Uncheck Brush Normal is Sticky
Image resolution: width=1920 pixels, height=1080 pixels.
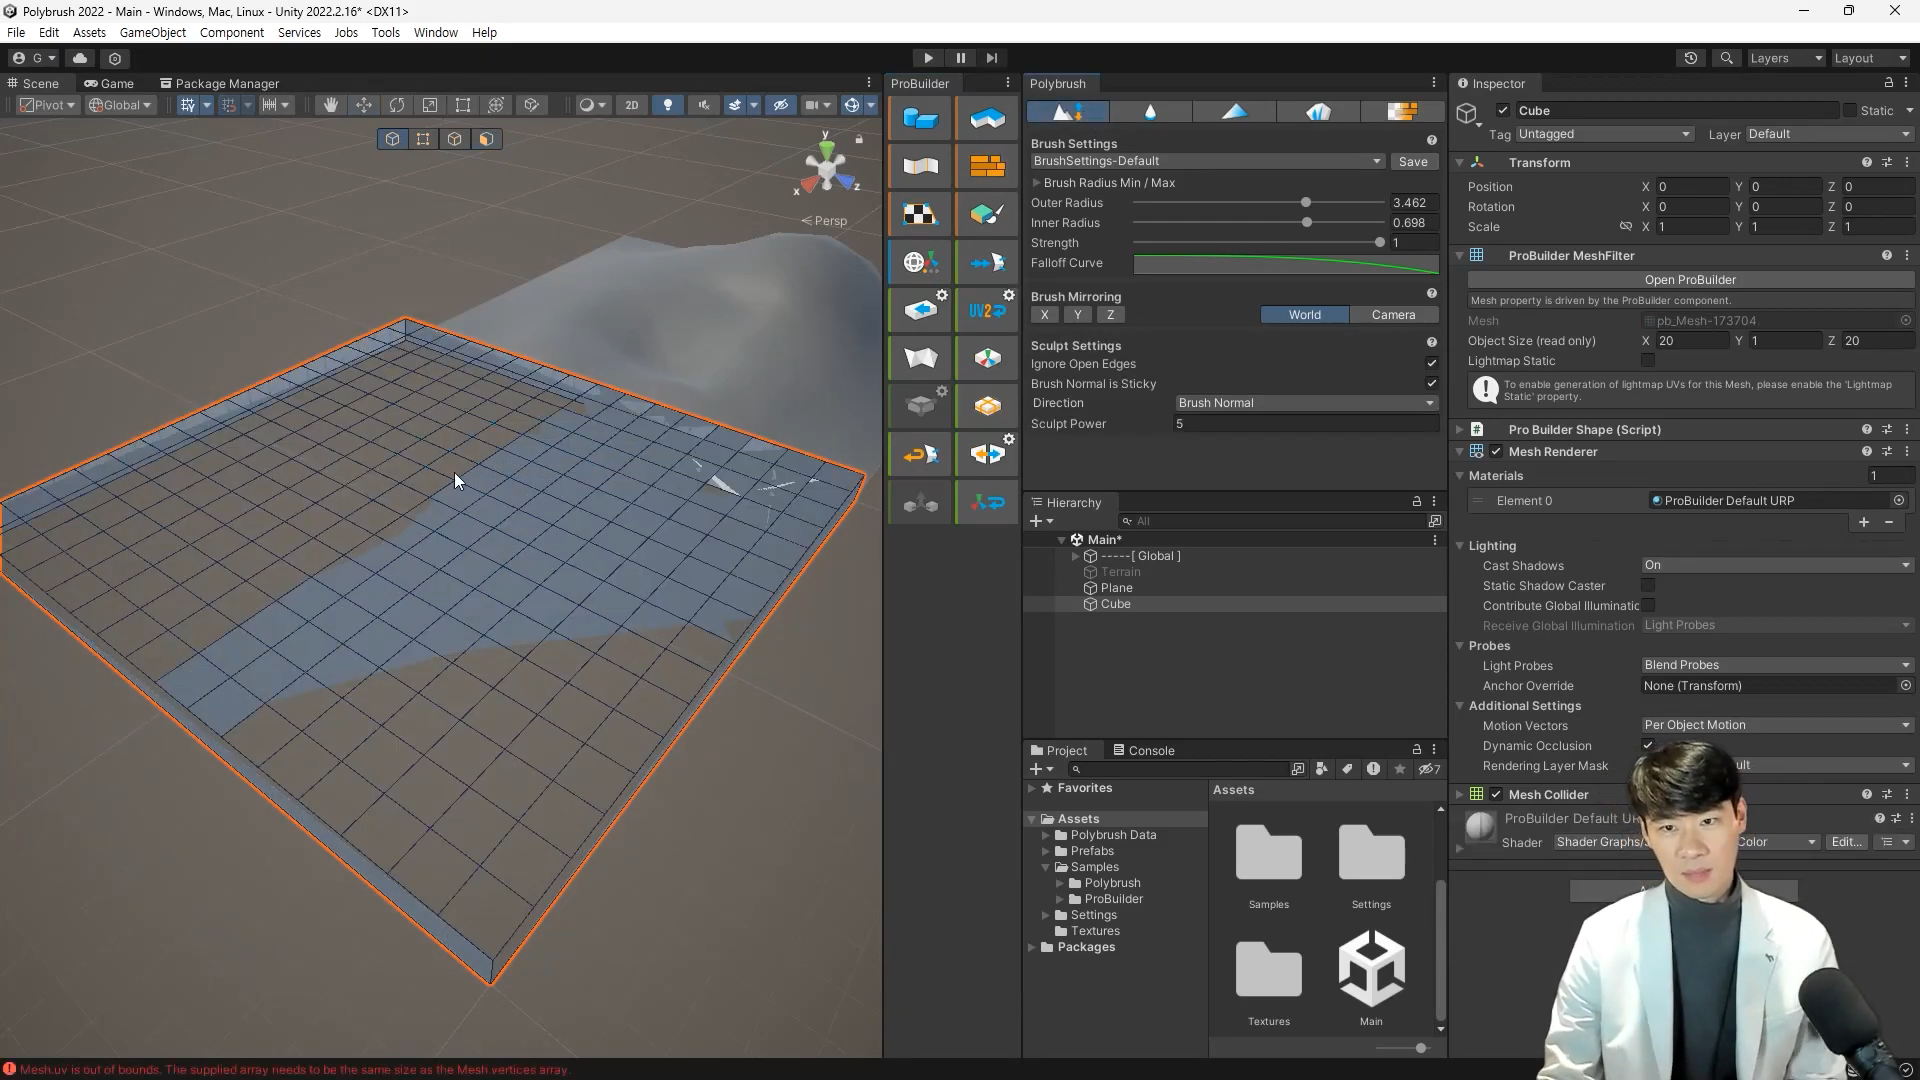tap(1431, 384)
